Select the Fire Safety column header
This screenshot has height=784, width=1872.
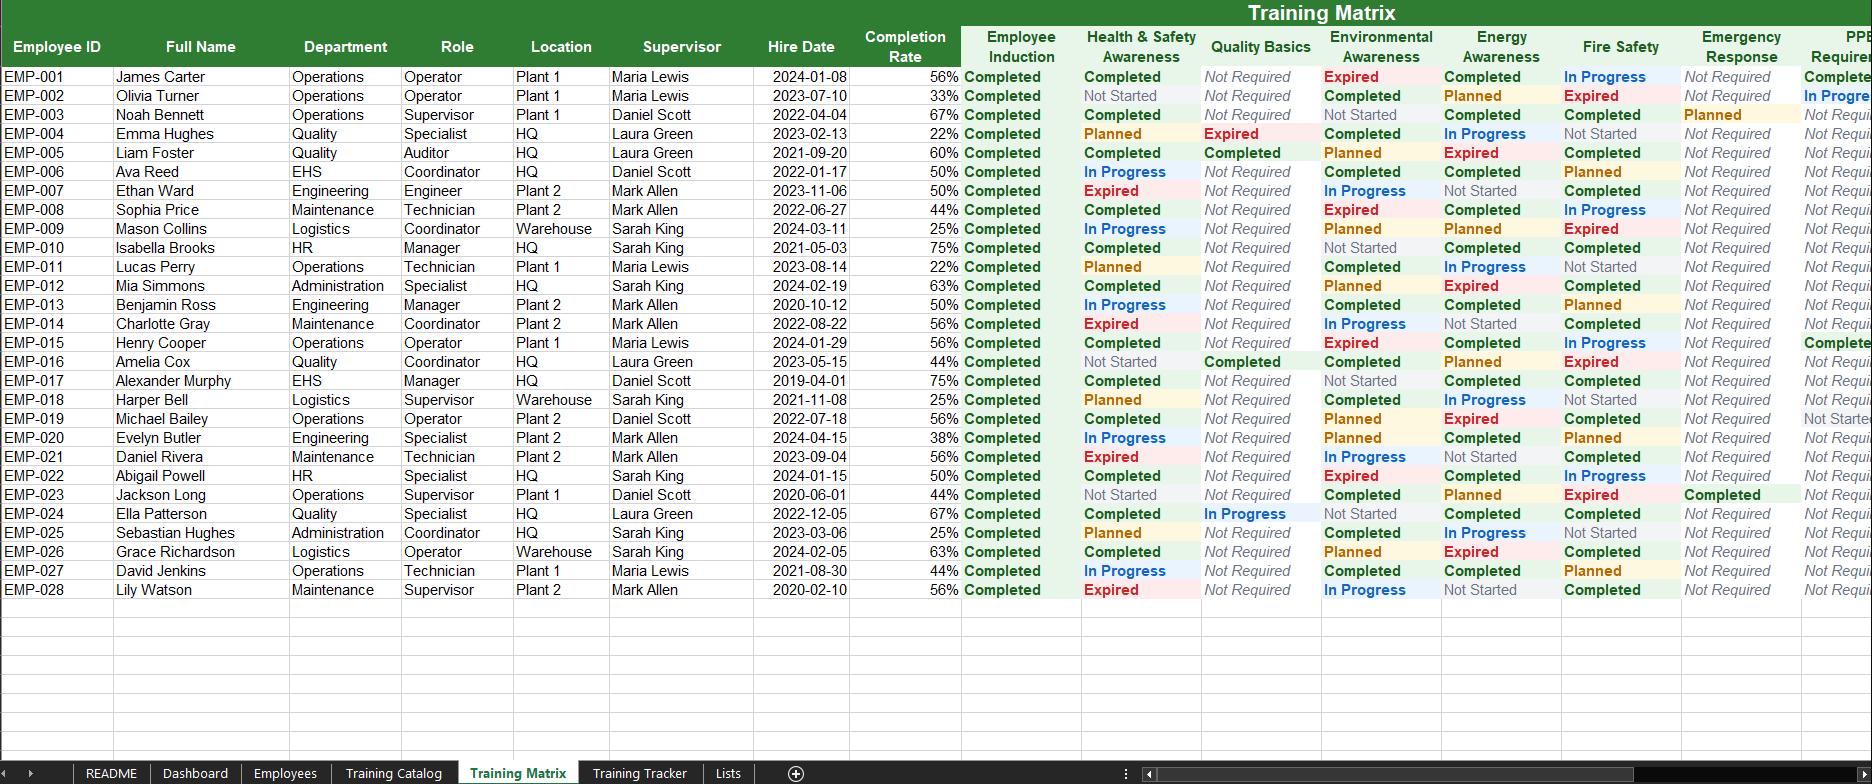1621,47
